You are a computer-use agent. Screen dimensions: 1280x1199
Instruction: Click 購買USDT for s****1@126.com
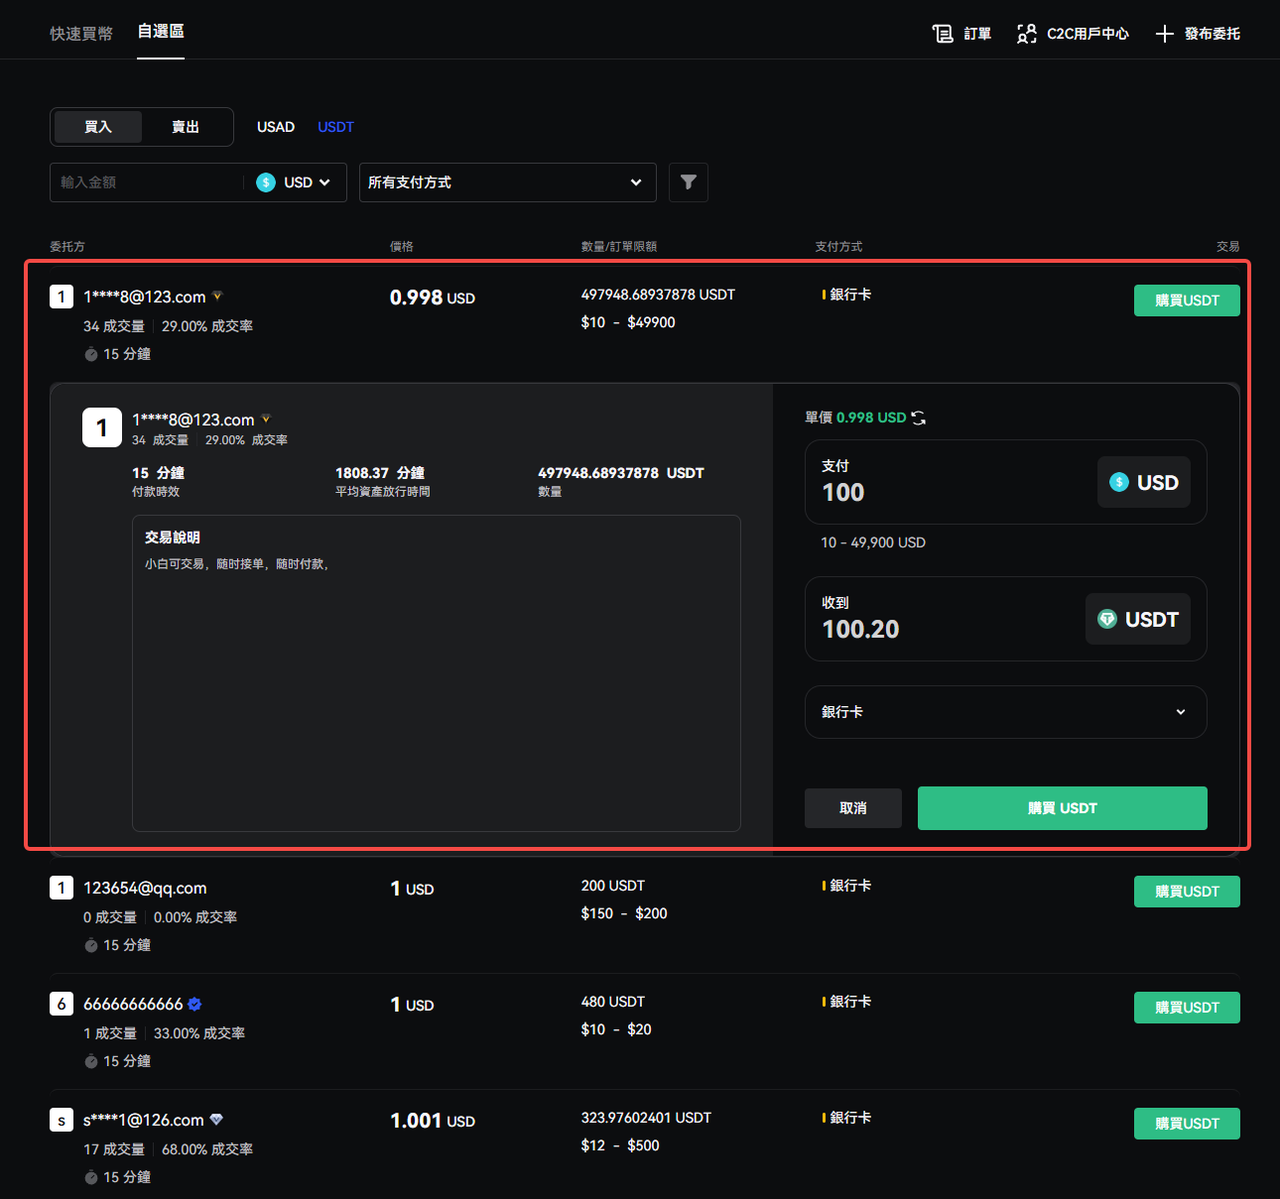click(x=1187, y=1123)
